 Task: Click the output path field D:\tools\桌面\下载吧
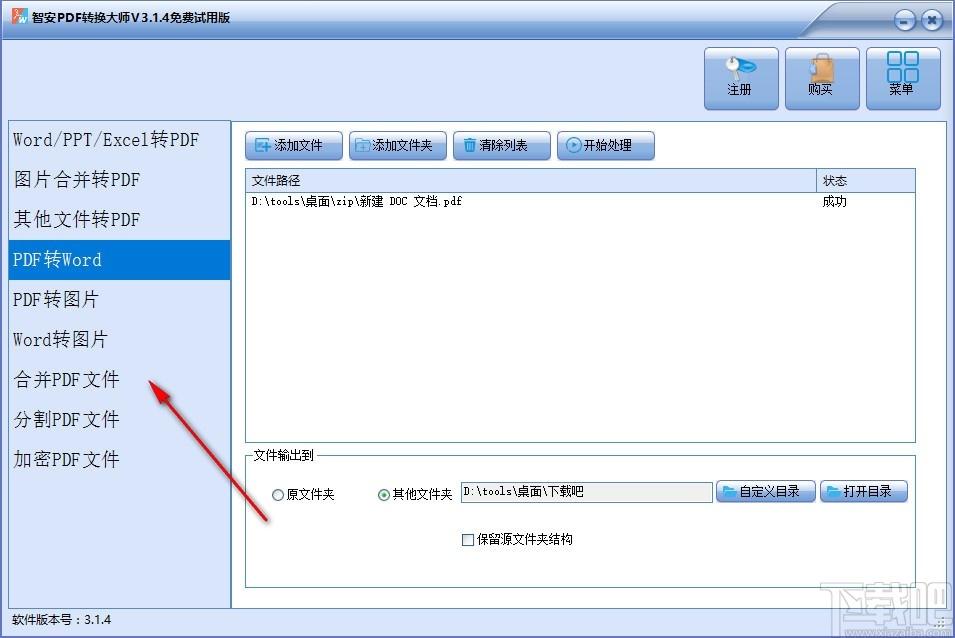coord(587,492)
